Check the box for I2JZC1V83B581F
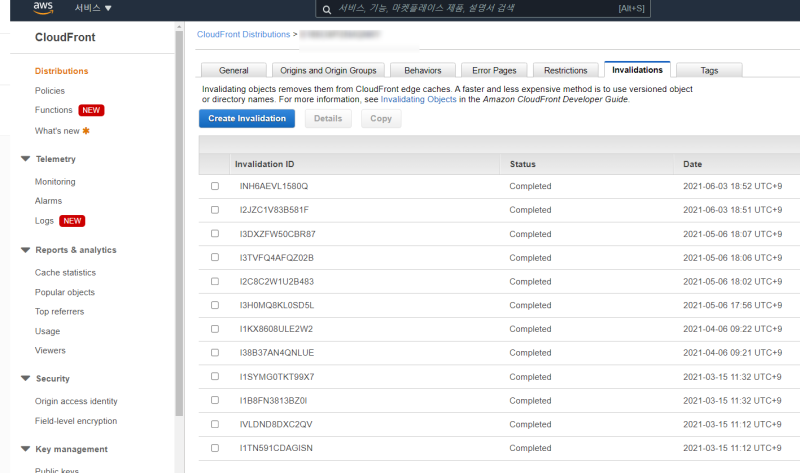 [x=215, y=210]
